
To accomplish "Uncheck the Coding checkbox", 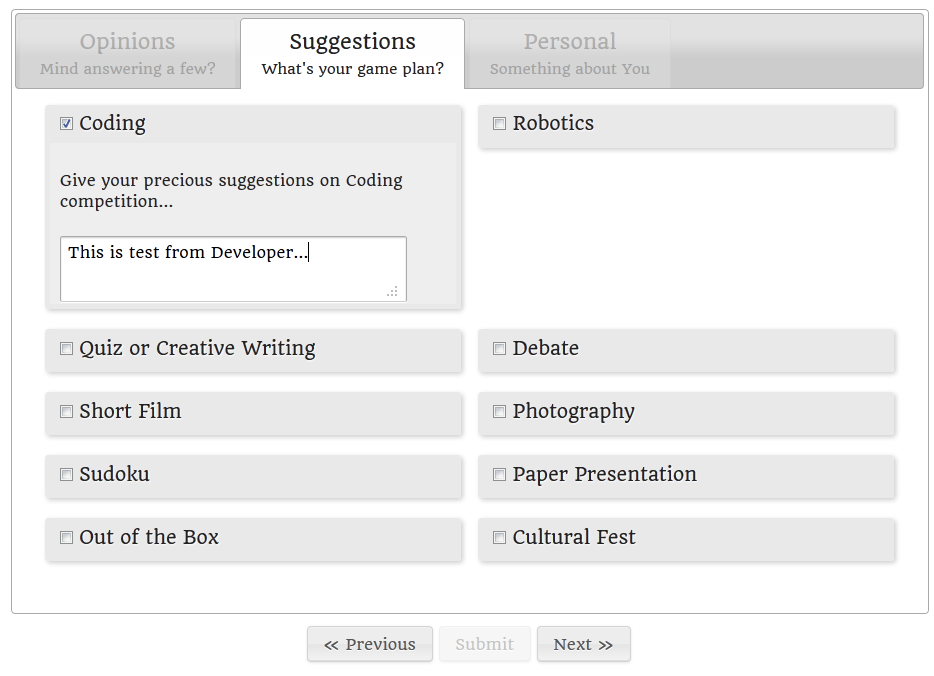I will click(x=66, y=123).
